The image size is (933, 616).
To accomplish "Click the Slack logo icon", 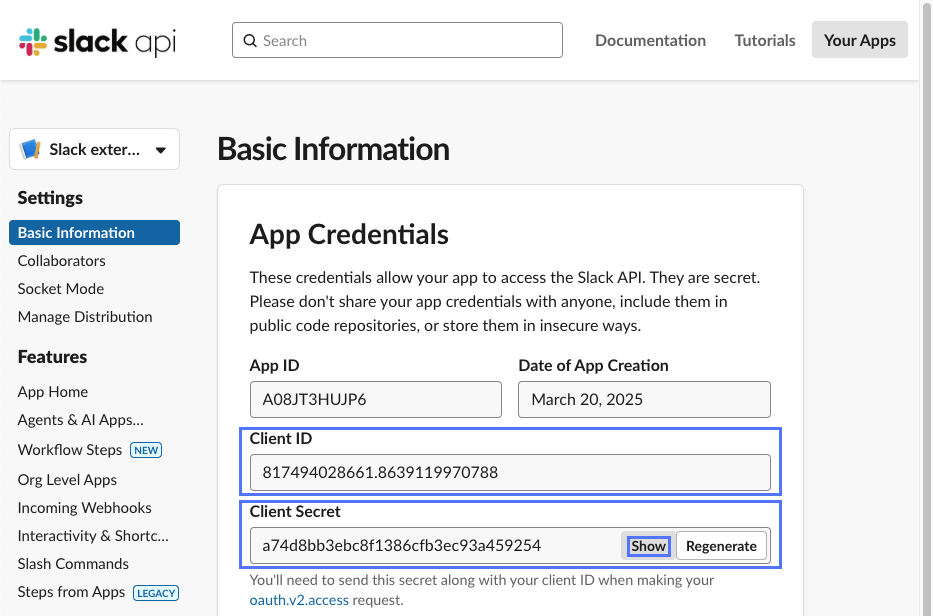I will [33, 42].
